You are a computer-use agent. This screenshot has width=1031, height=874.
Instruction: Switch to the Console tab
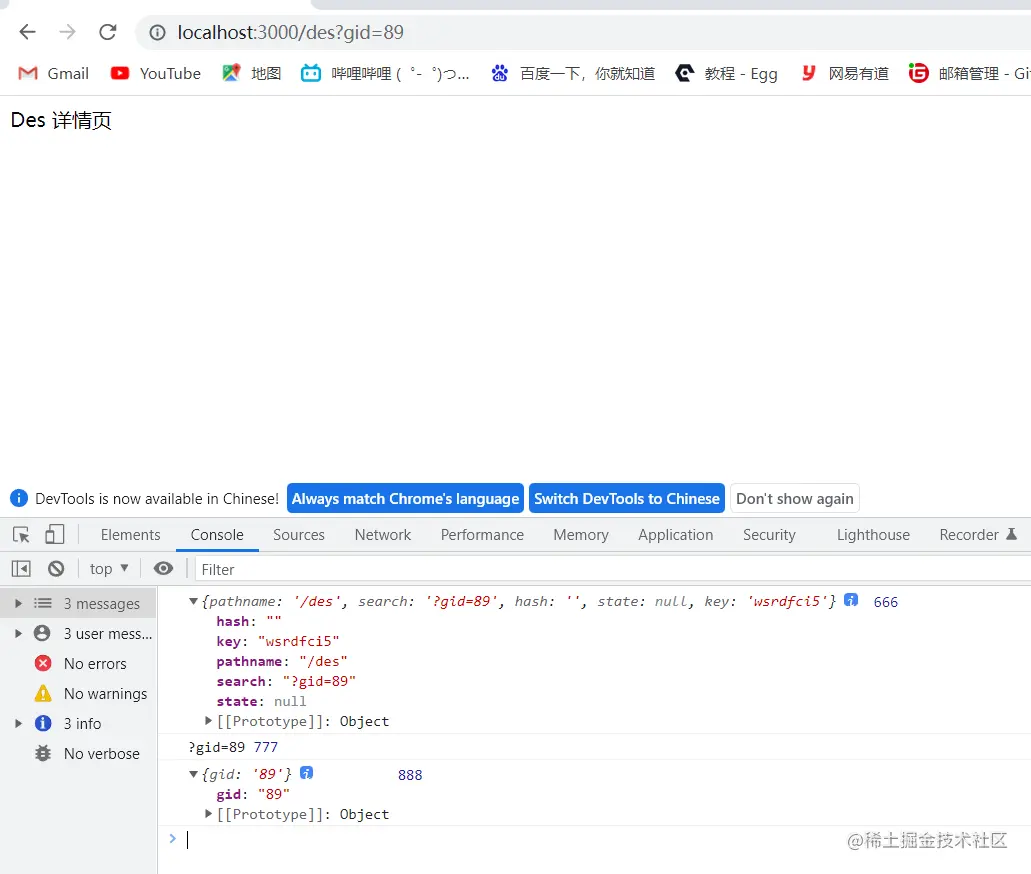(217, 535)
